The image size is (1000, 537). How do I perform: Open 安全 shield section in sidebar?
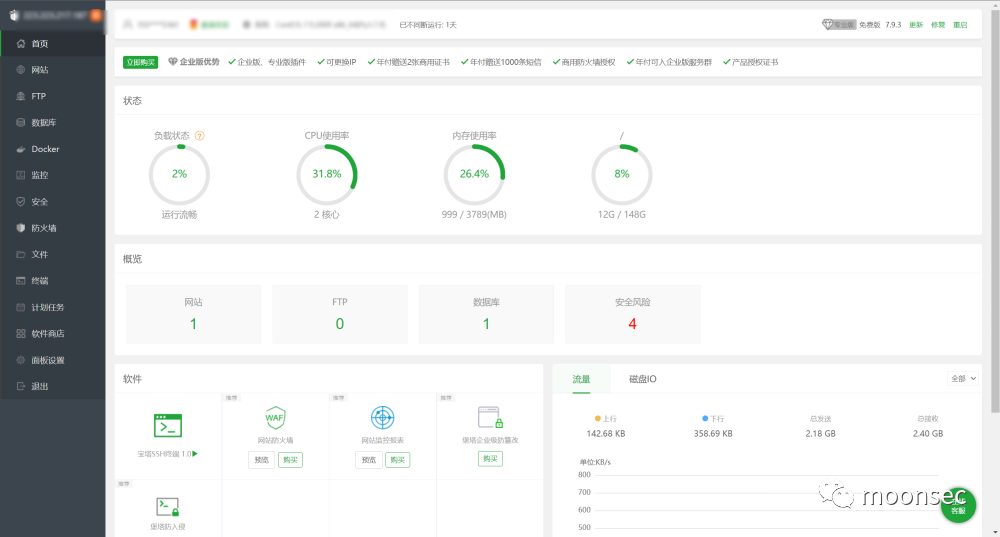click(52, 202)
